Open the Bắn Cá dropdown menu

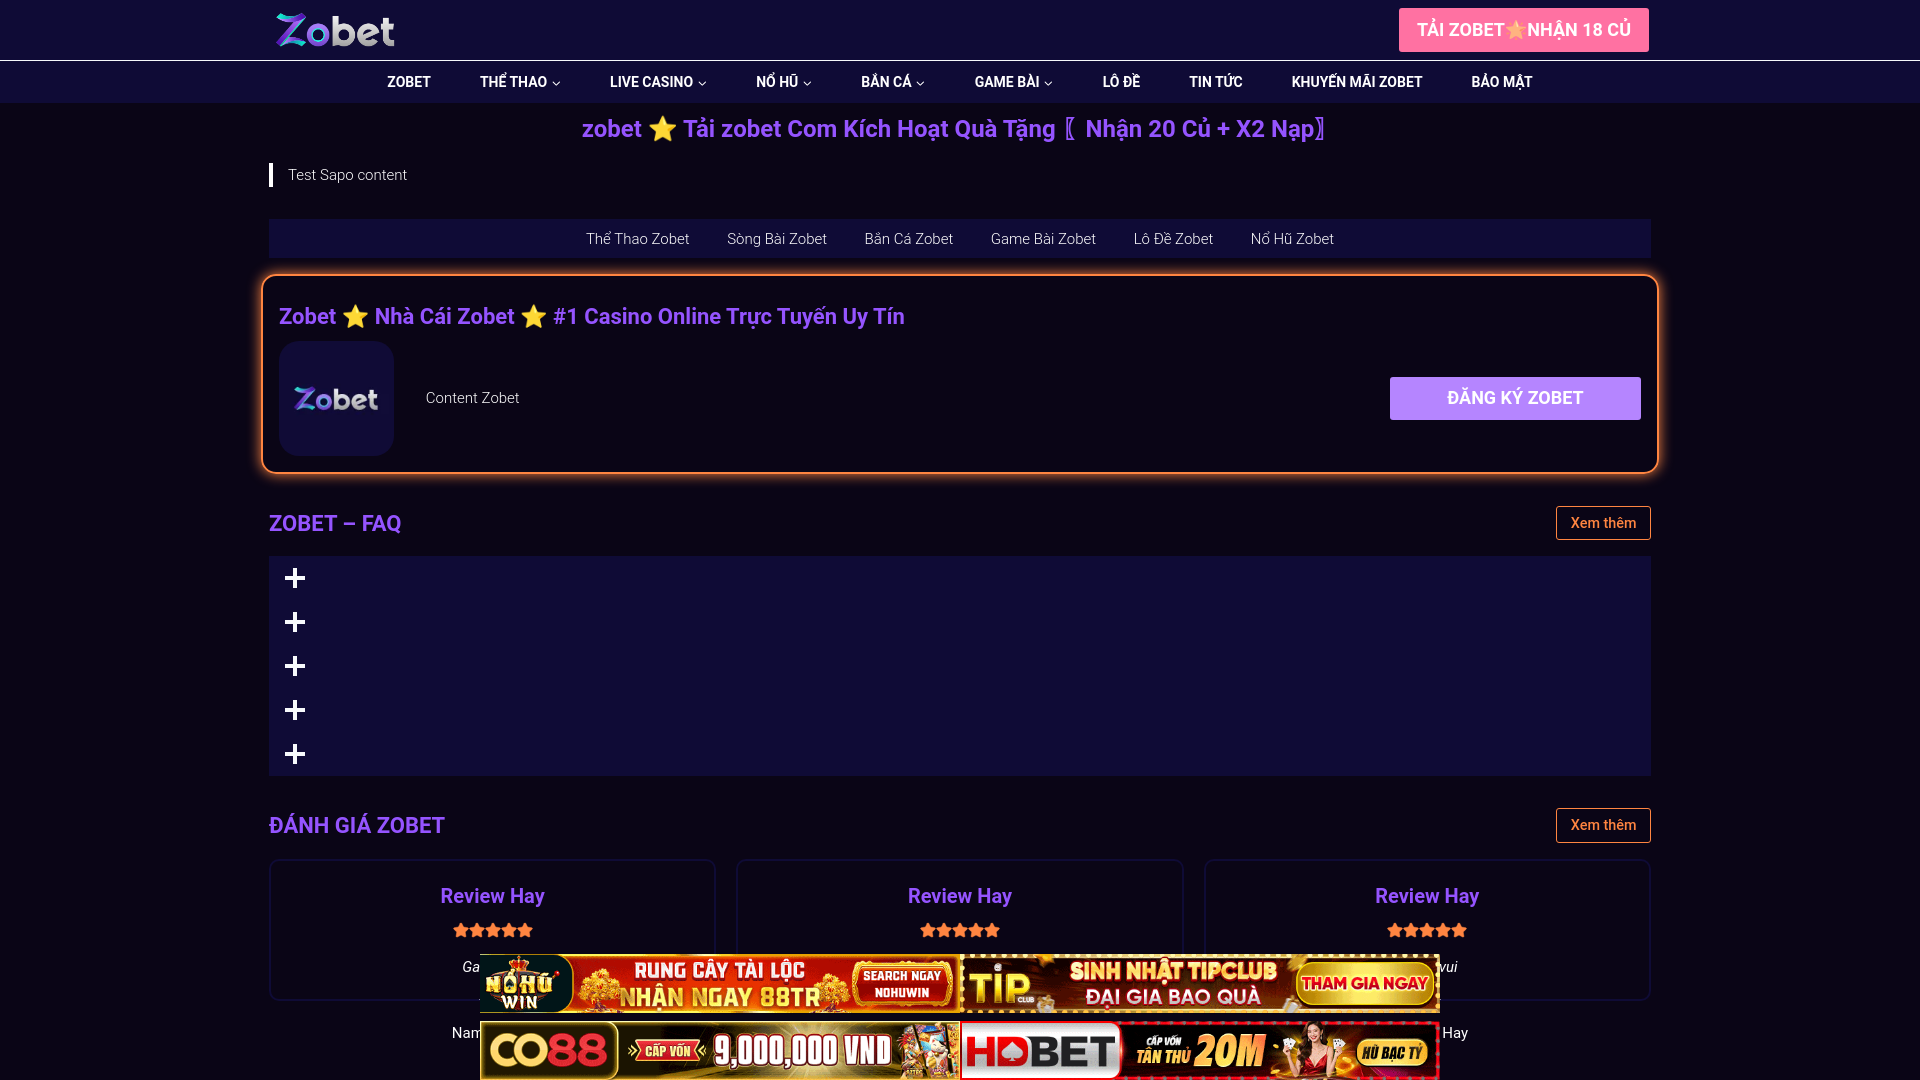click(x=893, y=82)
